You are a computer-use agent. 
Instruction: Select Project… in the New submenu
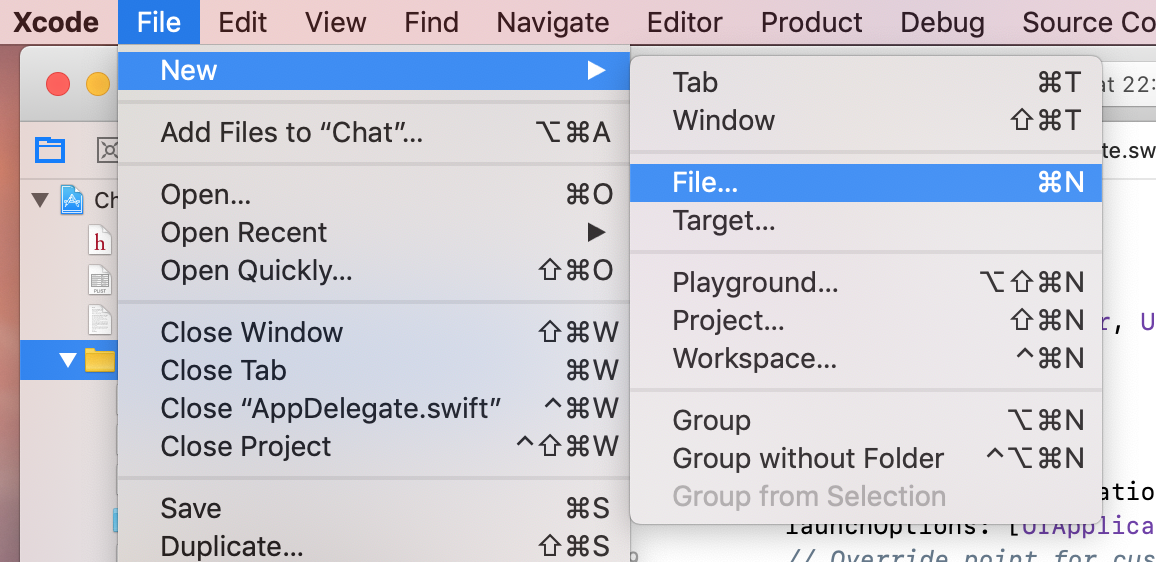866,321
